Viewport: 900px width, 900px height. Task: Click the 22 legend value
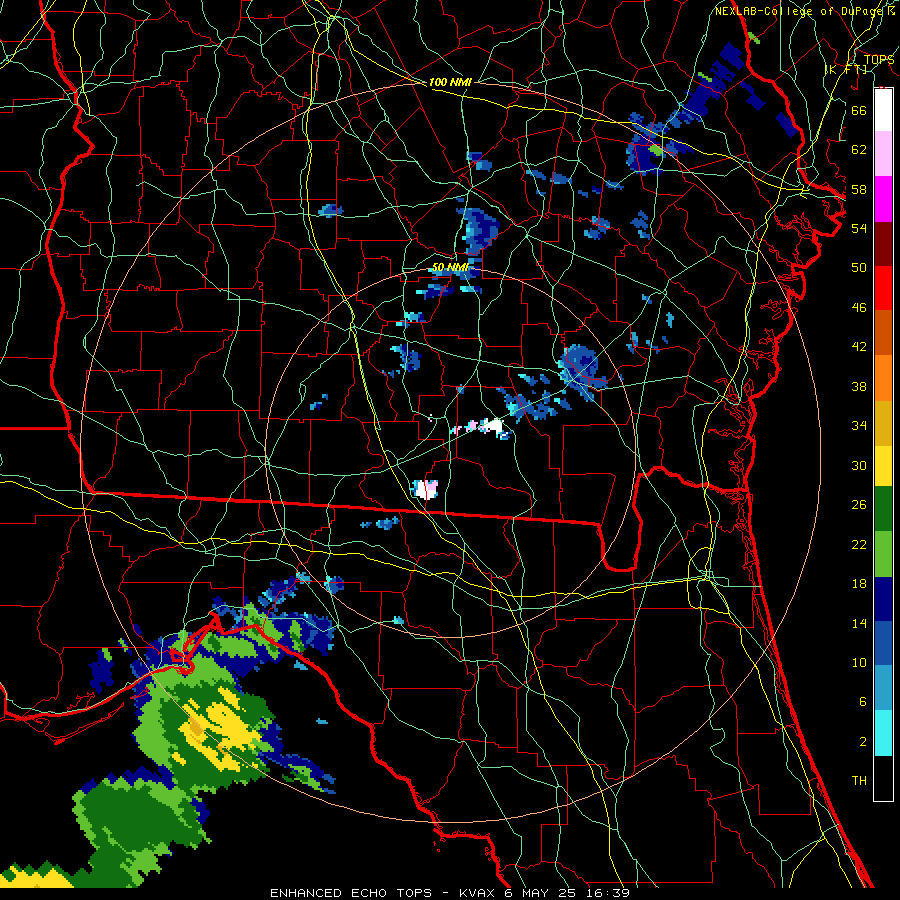click(x=859, y=544)
